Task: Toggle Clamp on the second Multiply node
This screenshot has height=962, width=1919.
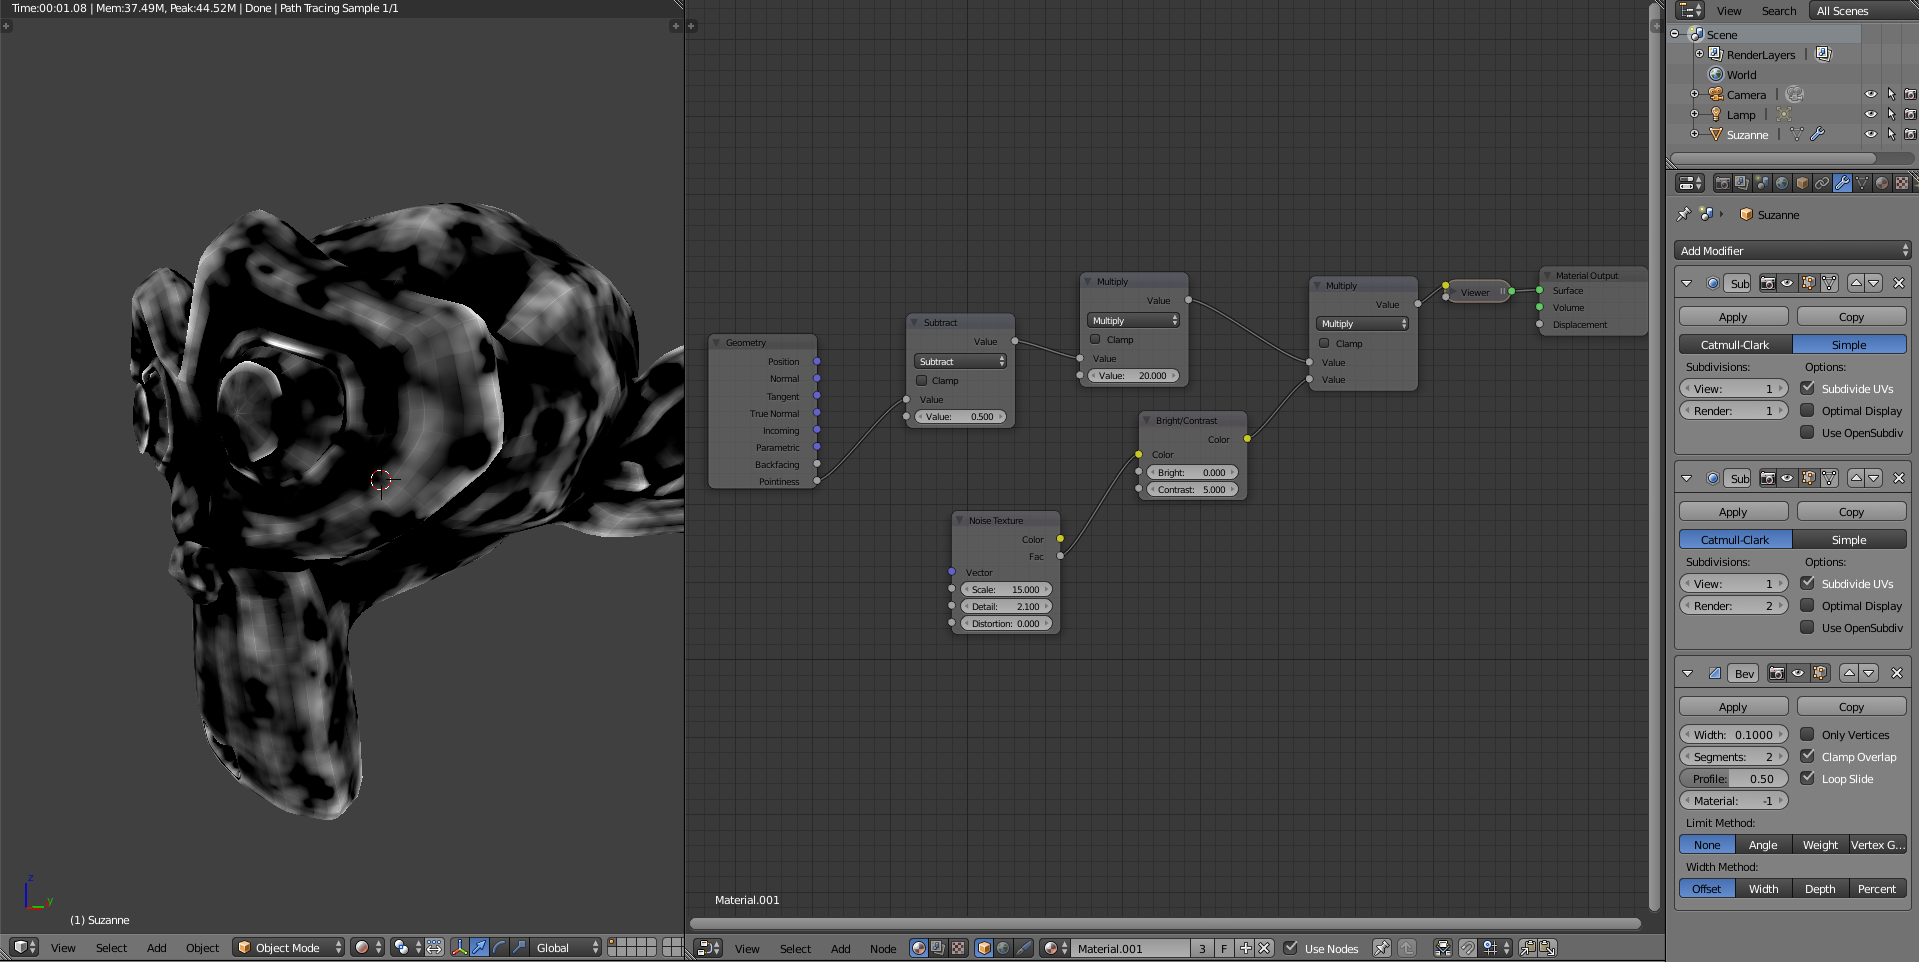Action: [1325, 344]
